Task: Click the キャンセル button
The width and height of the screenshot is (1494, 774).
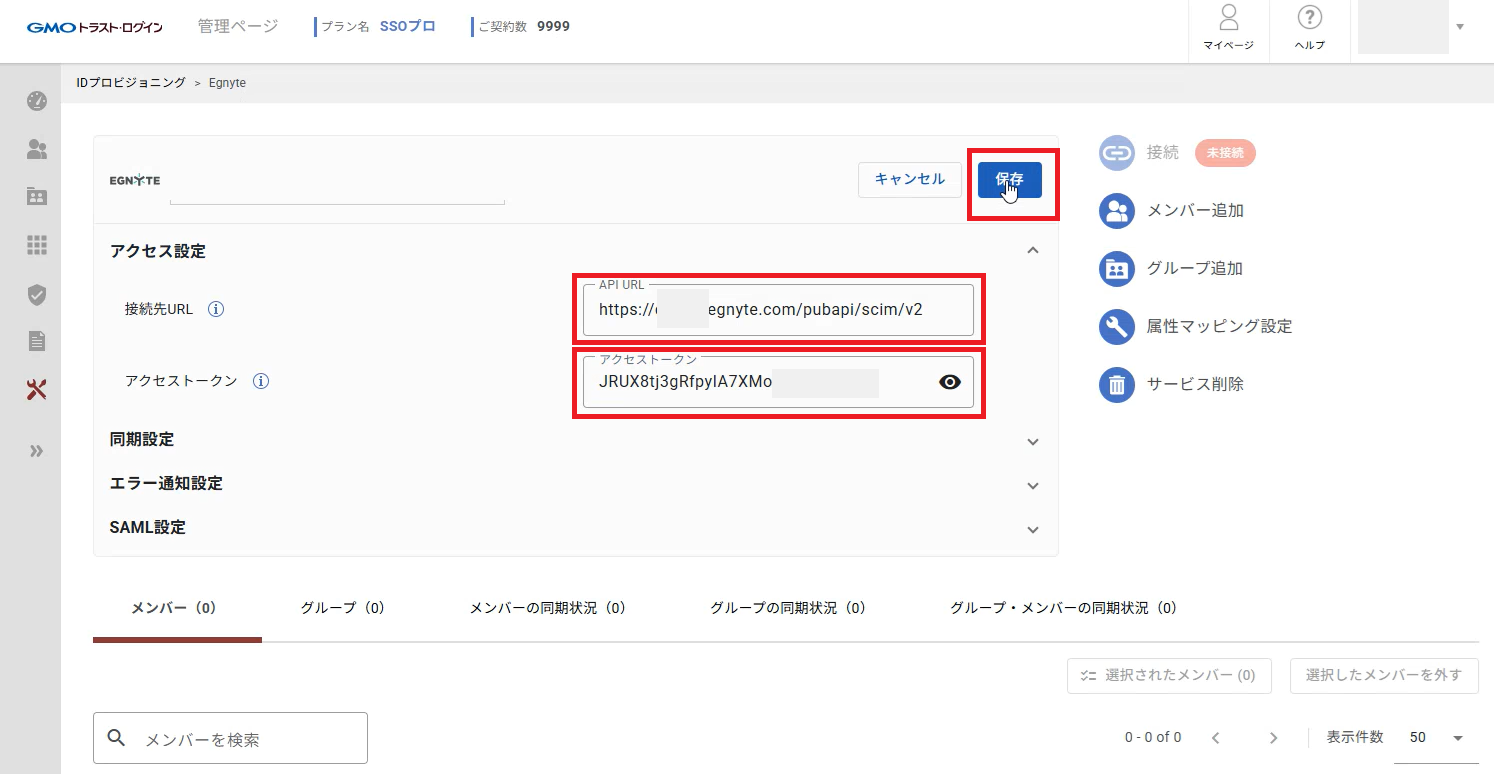Action: [910, 180]
